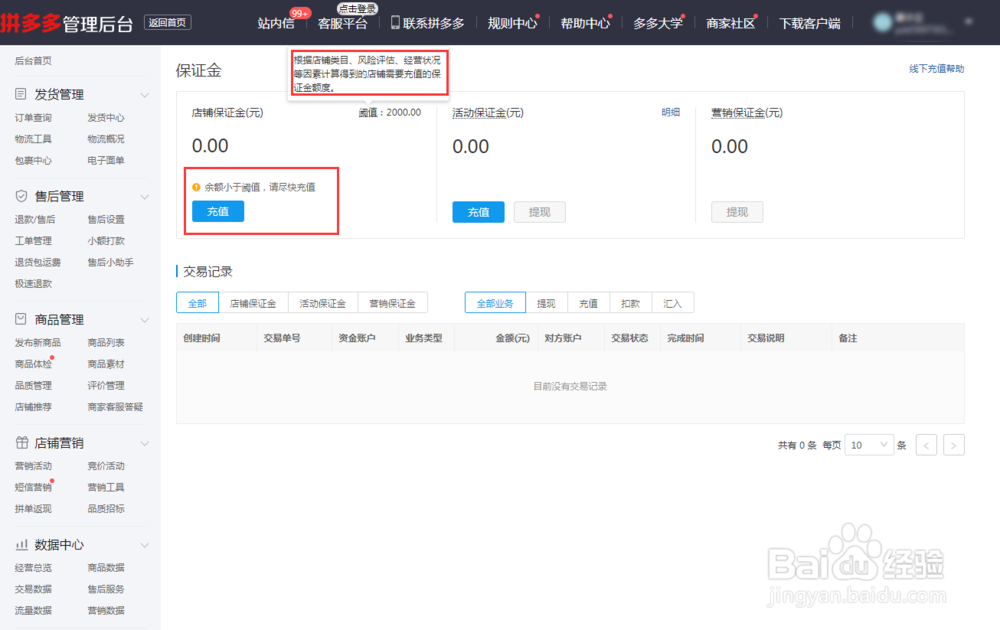Image resolution: width=1000 pixels, height=630 pixels.
Task: Click 后台首页 in the sidebar
Action: [33, 61]
